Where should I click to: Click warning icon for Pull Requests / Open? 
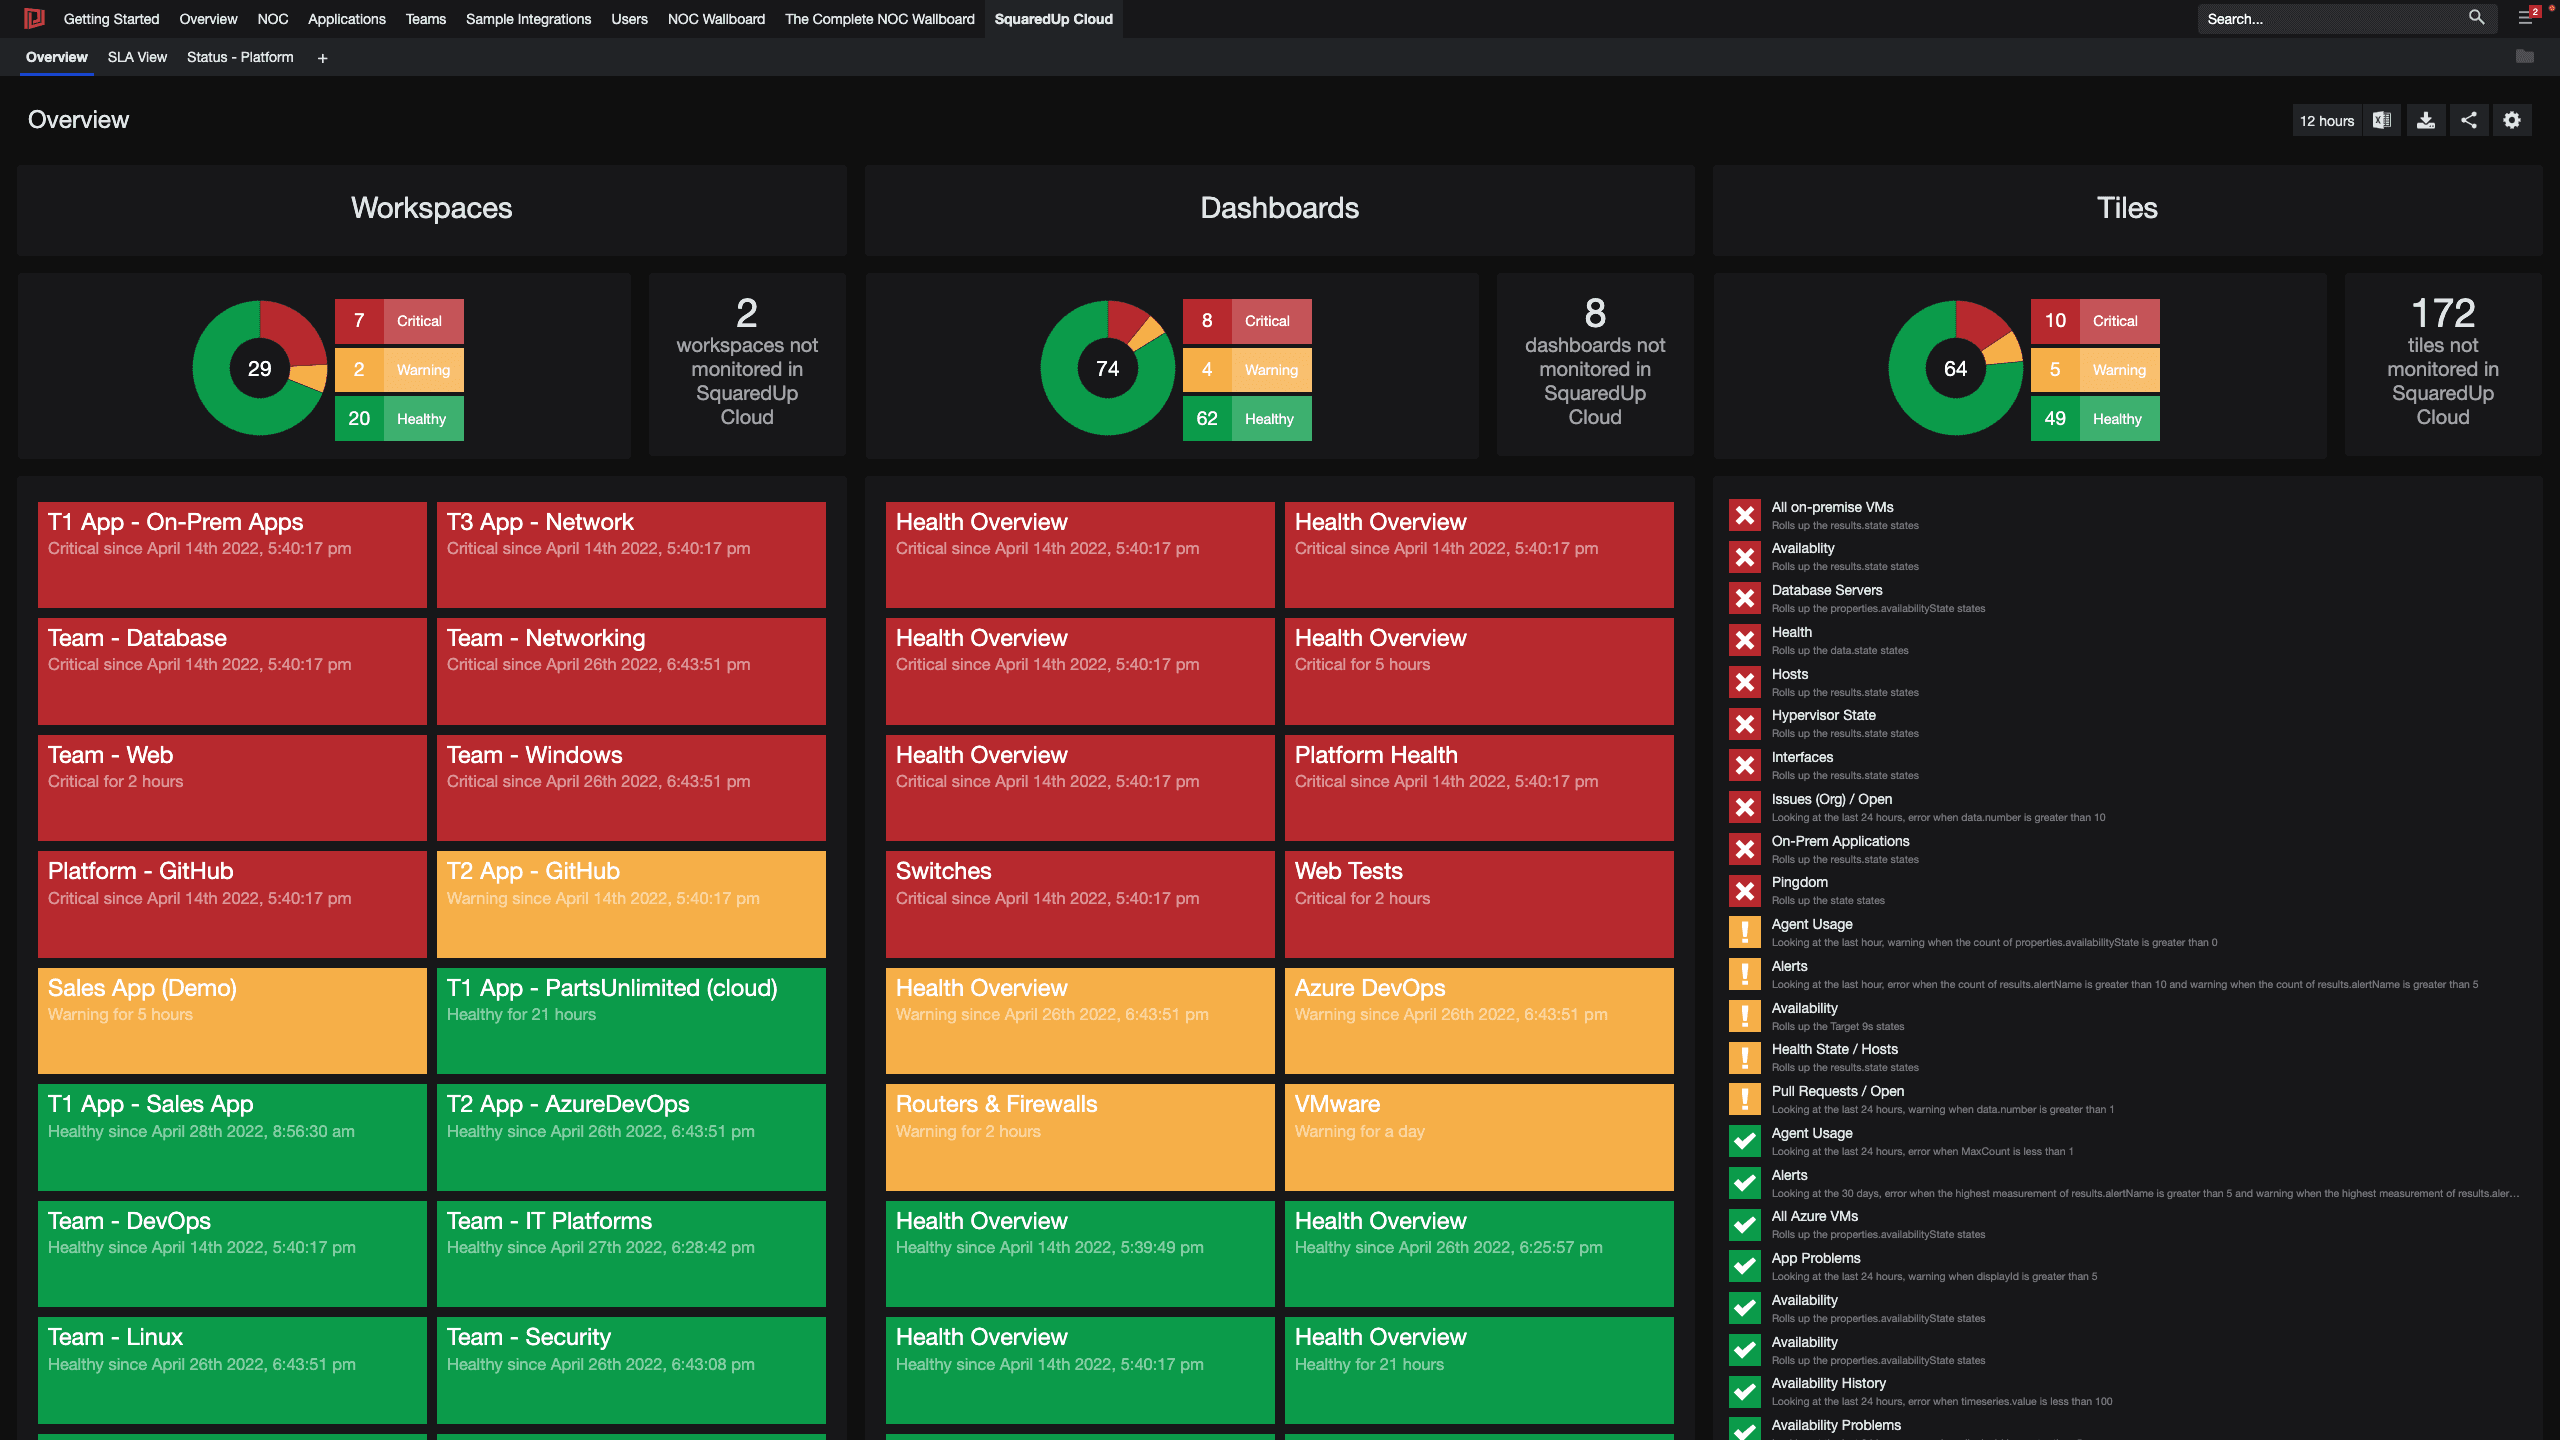1745,1099
